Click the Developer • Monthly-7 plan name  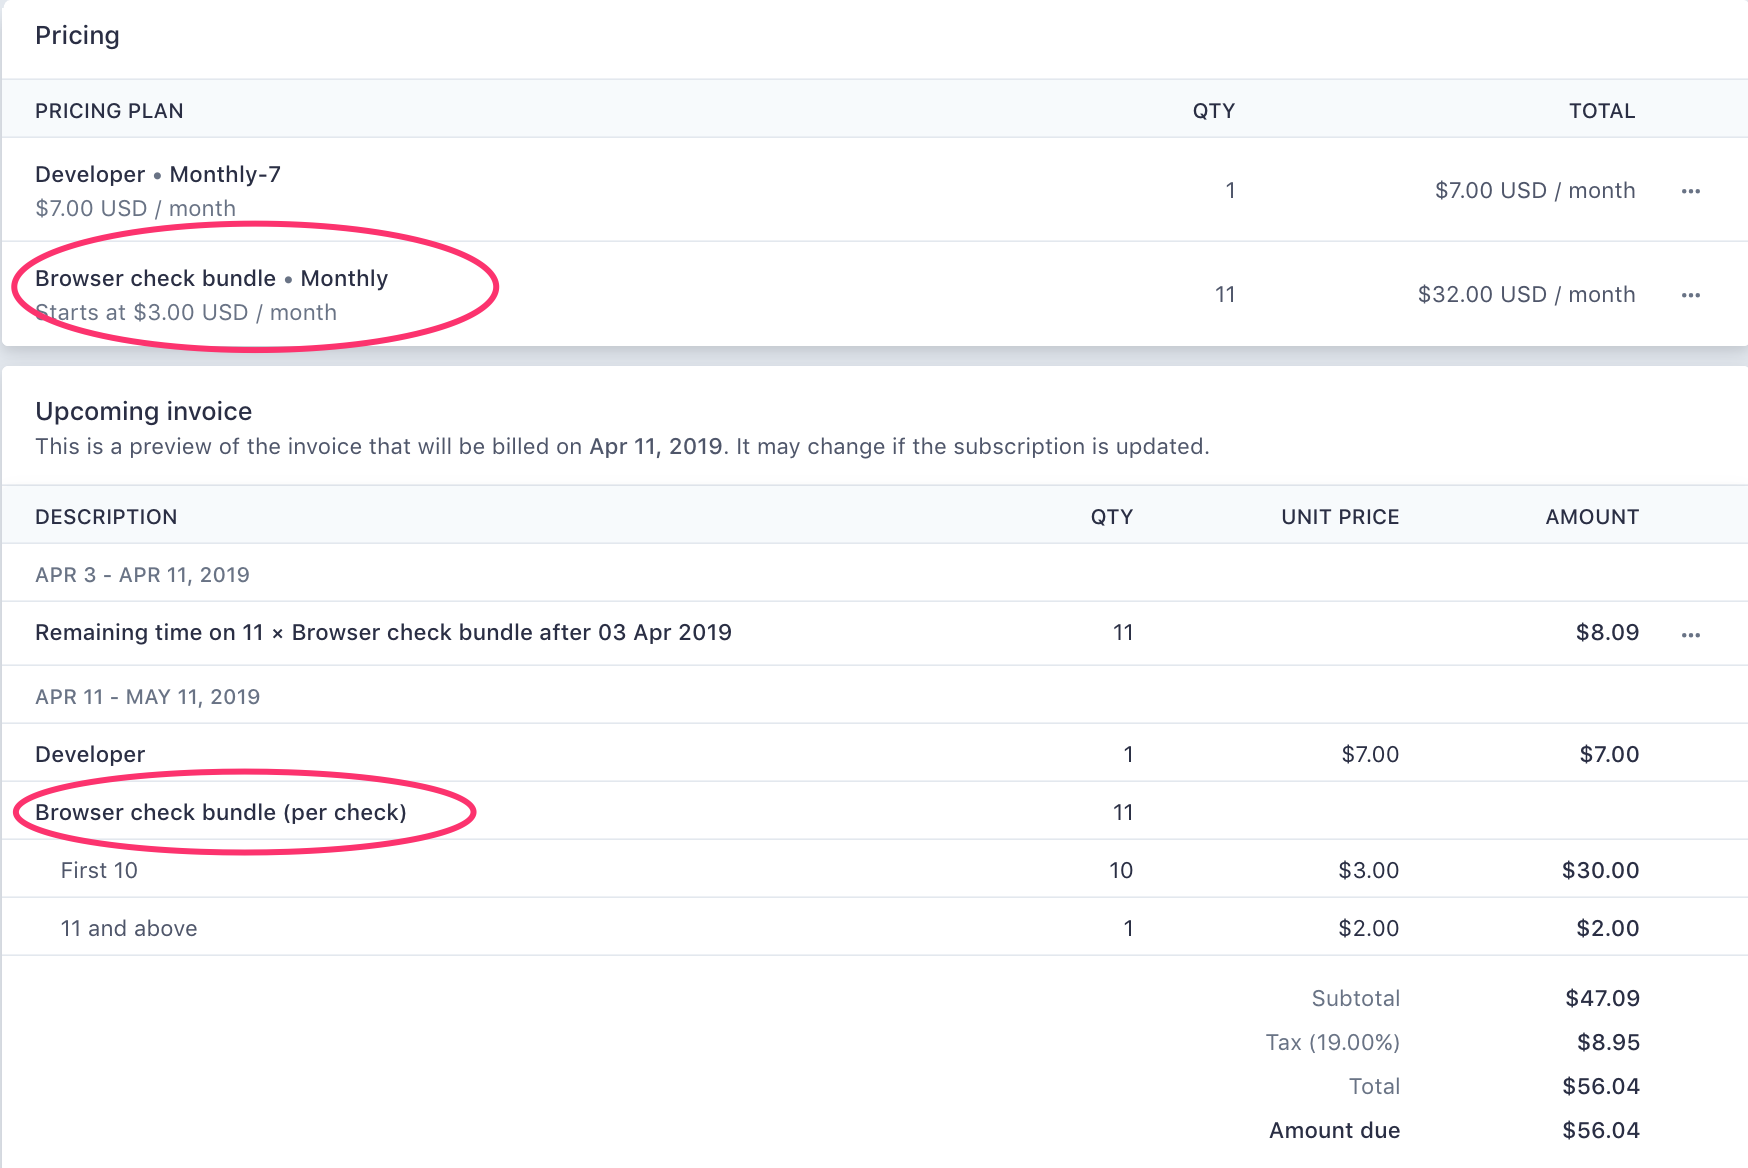(x=158, y=174)
